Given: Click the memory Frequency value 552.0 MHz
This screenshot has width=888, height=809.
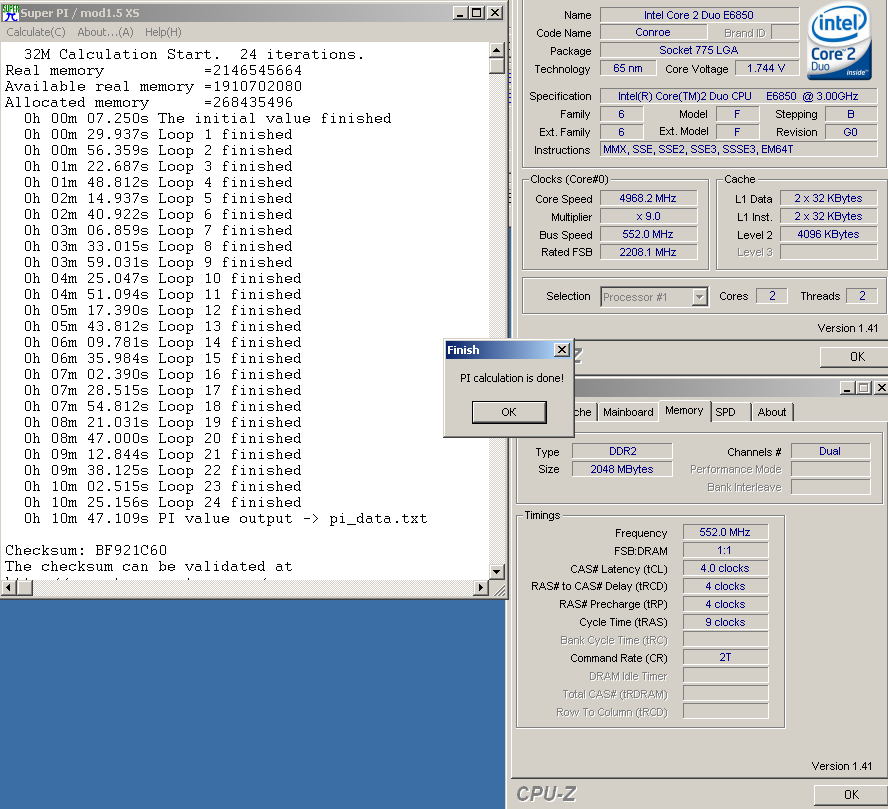Looking at the screenshot, I should click(725, 532).
